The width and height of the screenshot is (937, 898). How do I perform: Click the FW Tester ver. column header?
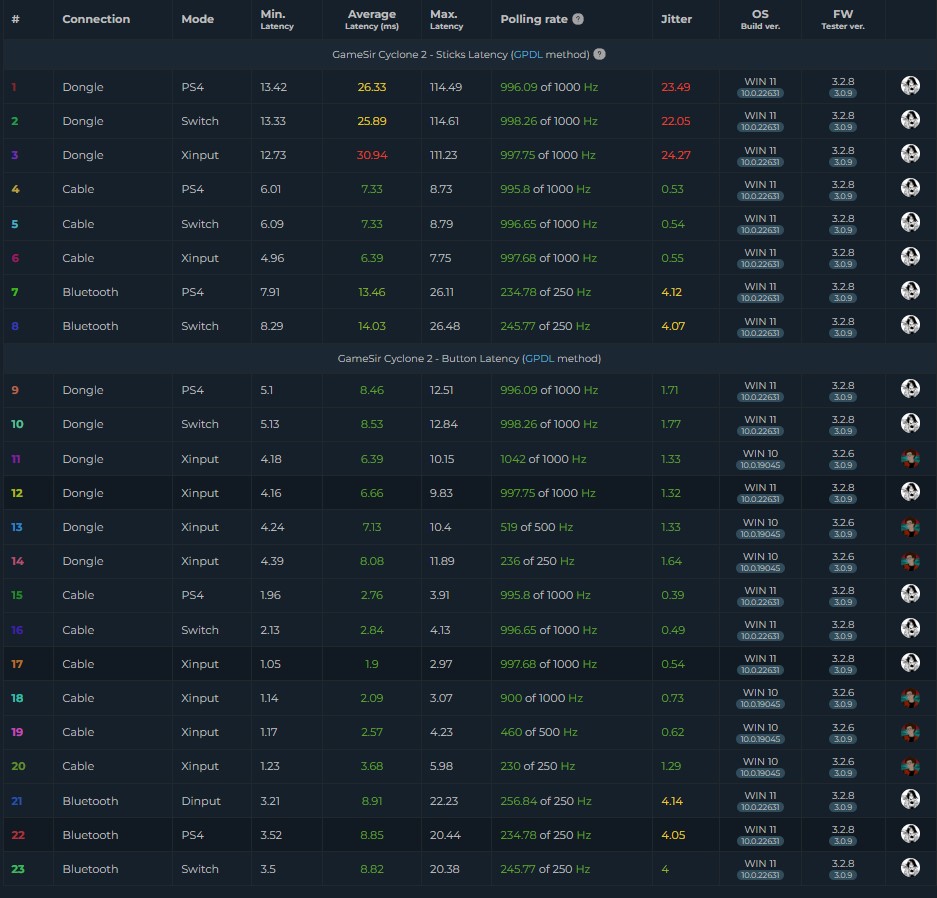[x=843, y=19]
